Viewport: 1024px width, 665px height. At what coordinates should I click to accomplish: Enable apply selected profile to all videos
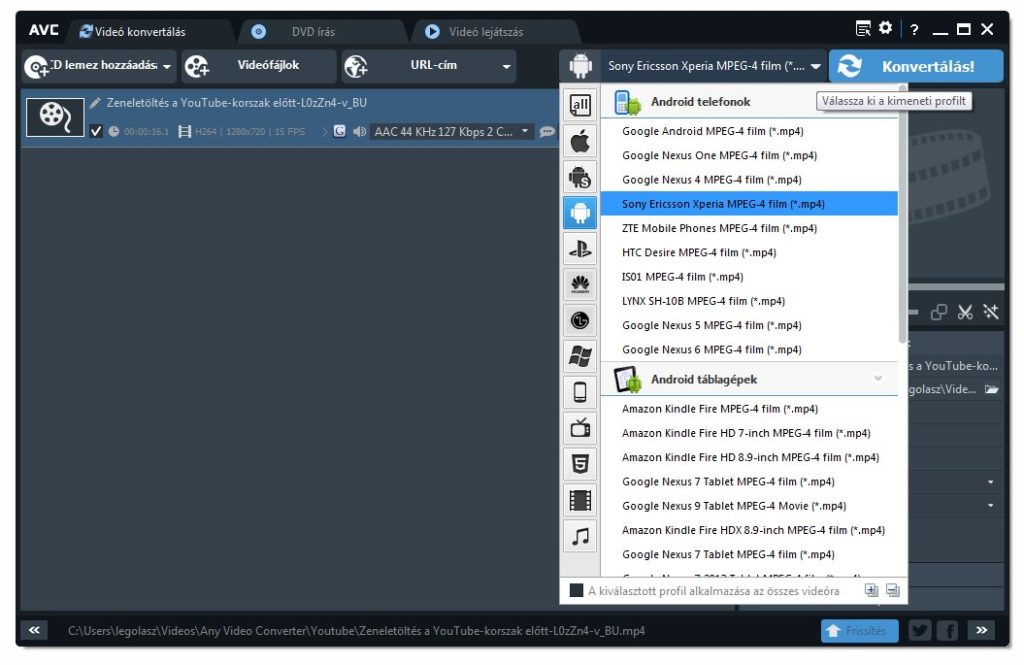click(576, 591)
